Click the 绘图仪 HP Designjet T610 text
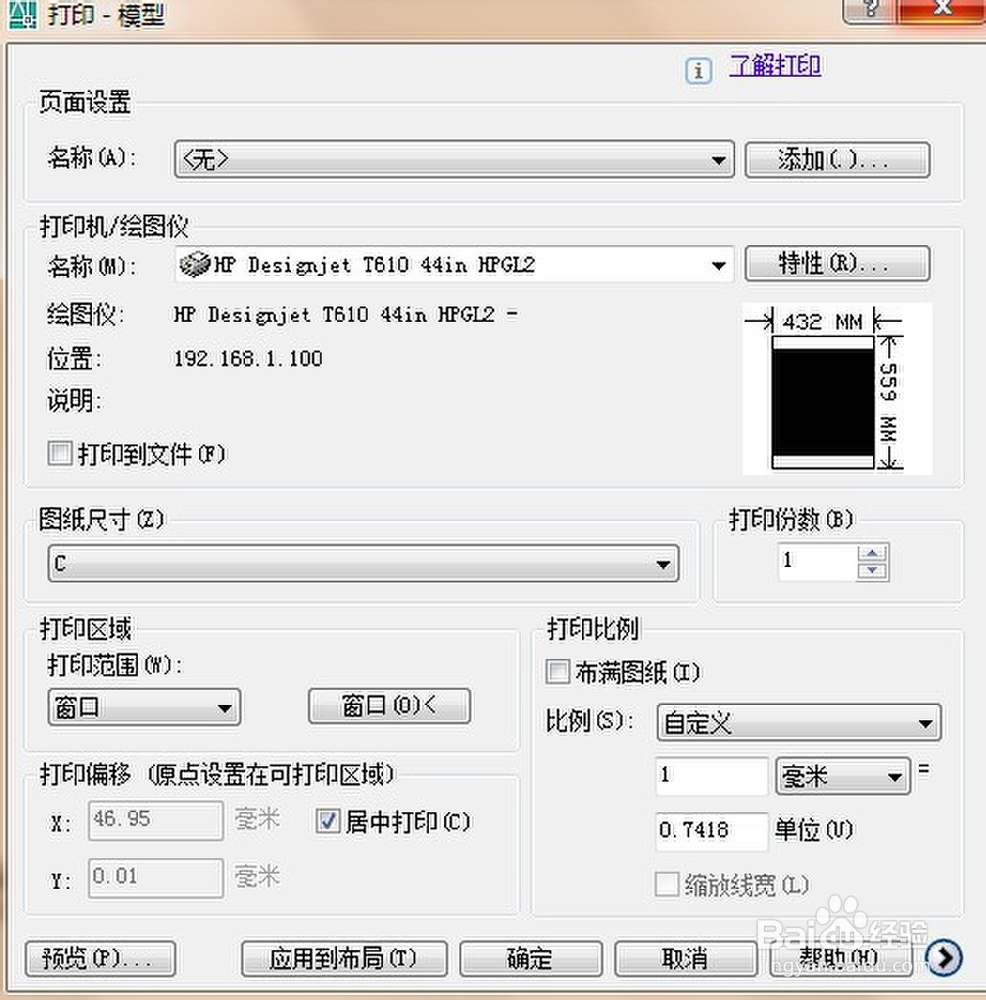The height and width of the screenshot is (1000, 986). (345, 314)
